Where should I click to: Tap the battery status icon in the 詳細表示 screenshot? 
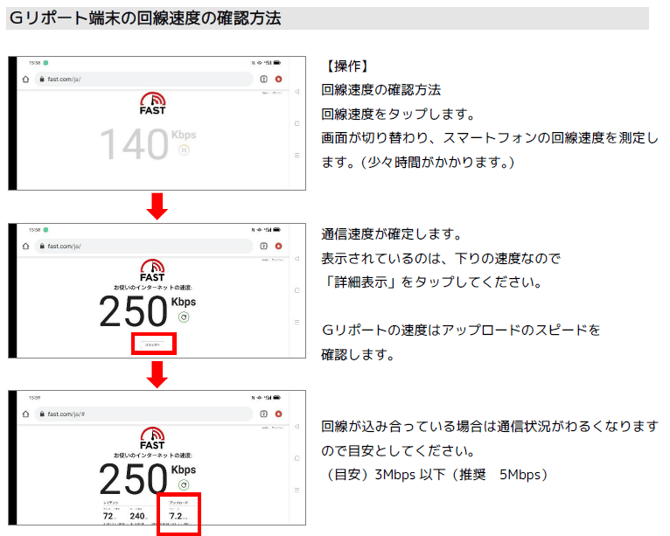pos(277,230)
